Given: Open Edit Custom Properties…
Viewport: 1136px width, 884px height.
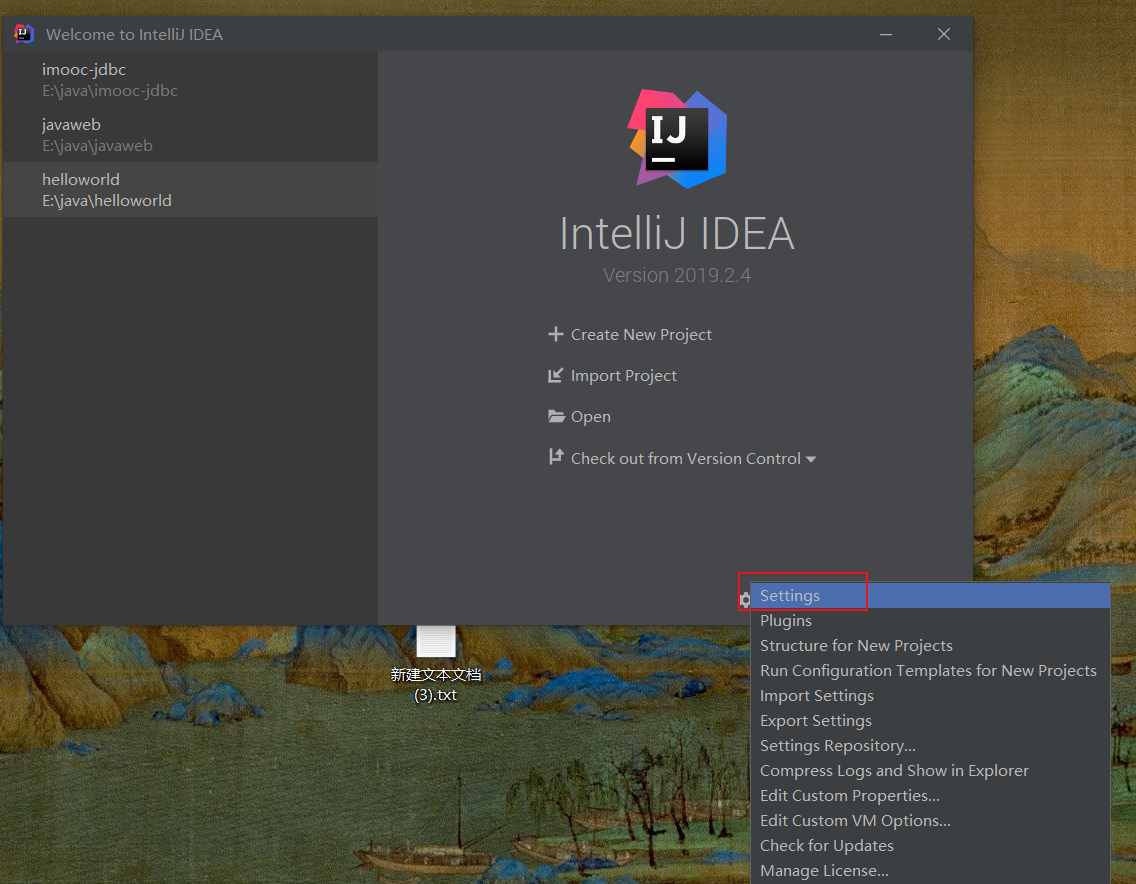Looking at the screenshot, I should click(x=930, y=796).
